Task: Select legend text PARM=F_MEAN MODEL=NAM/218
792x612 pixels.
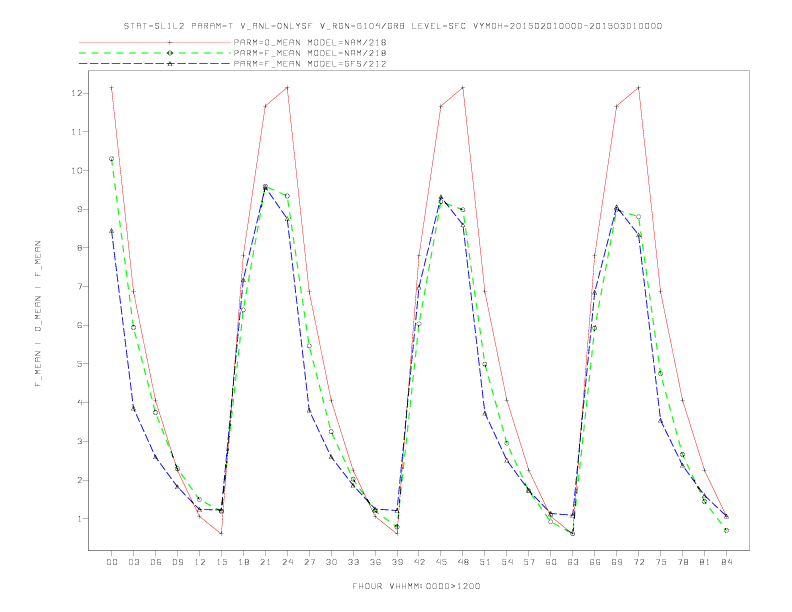Action: (x=310, y=53)
